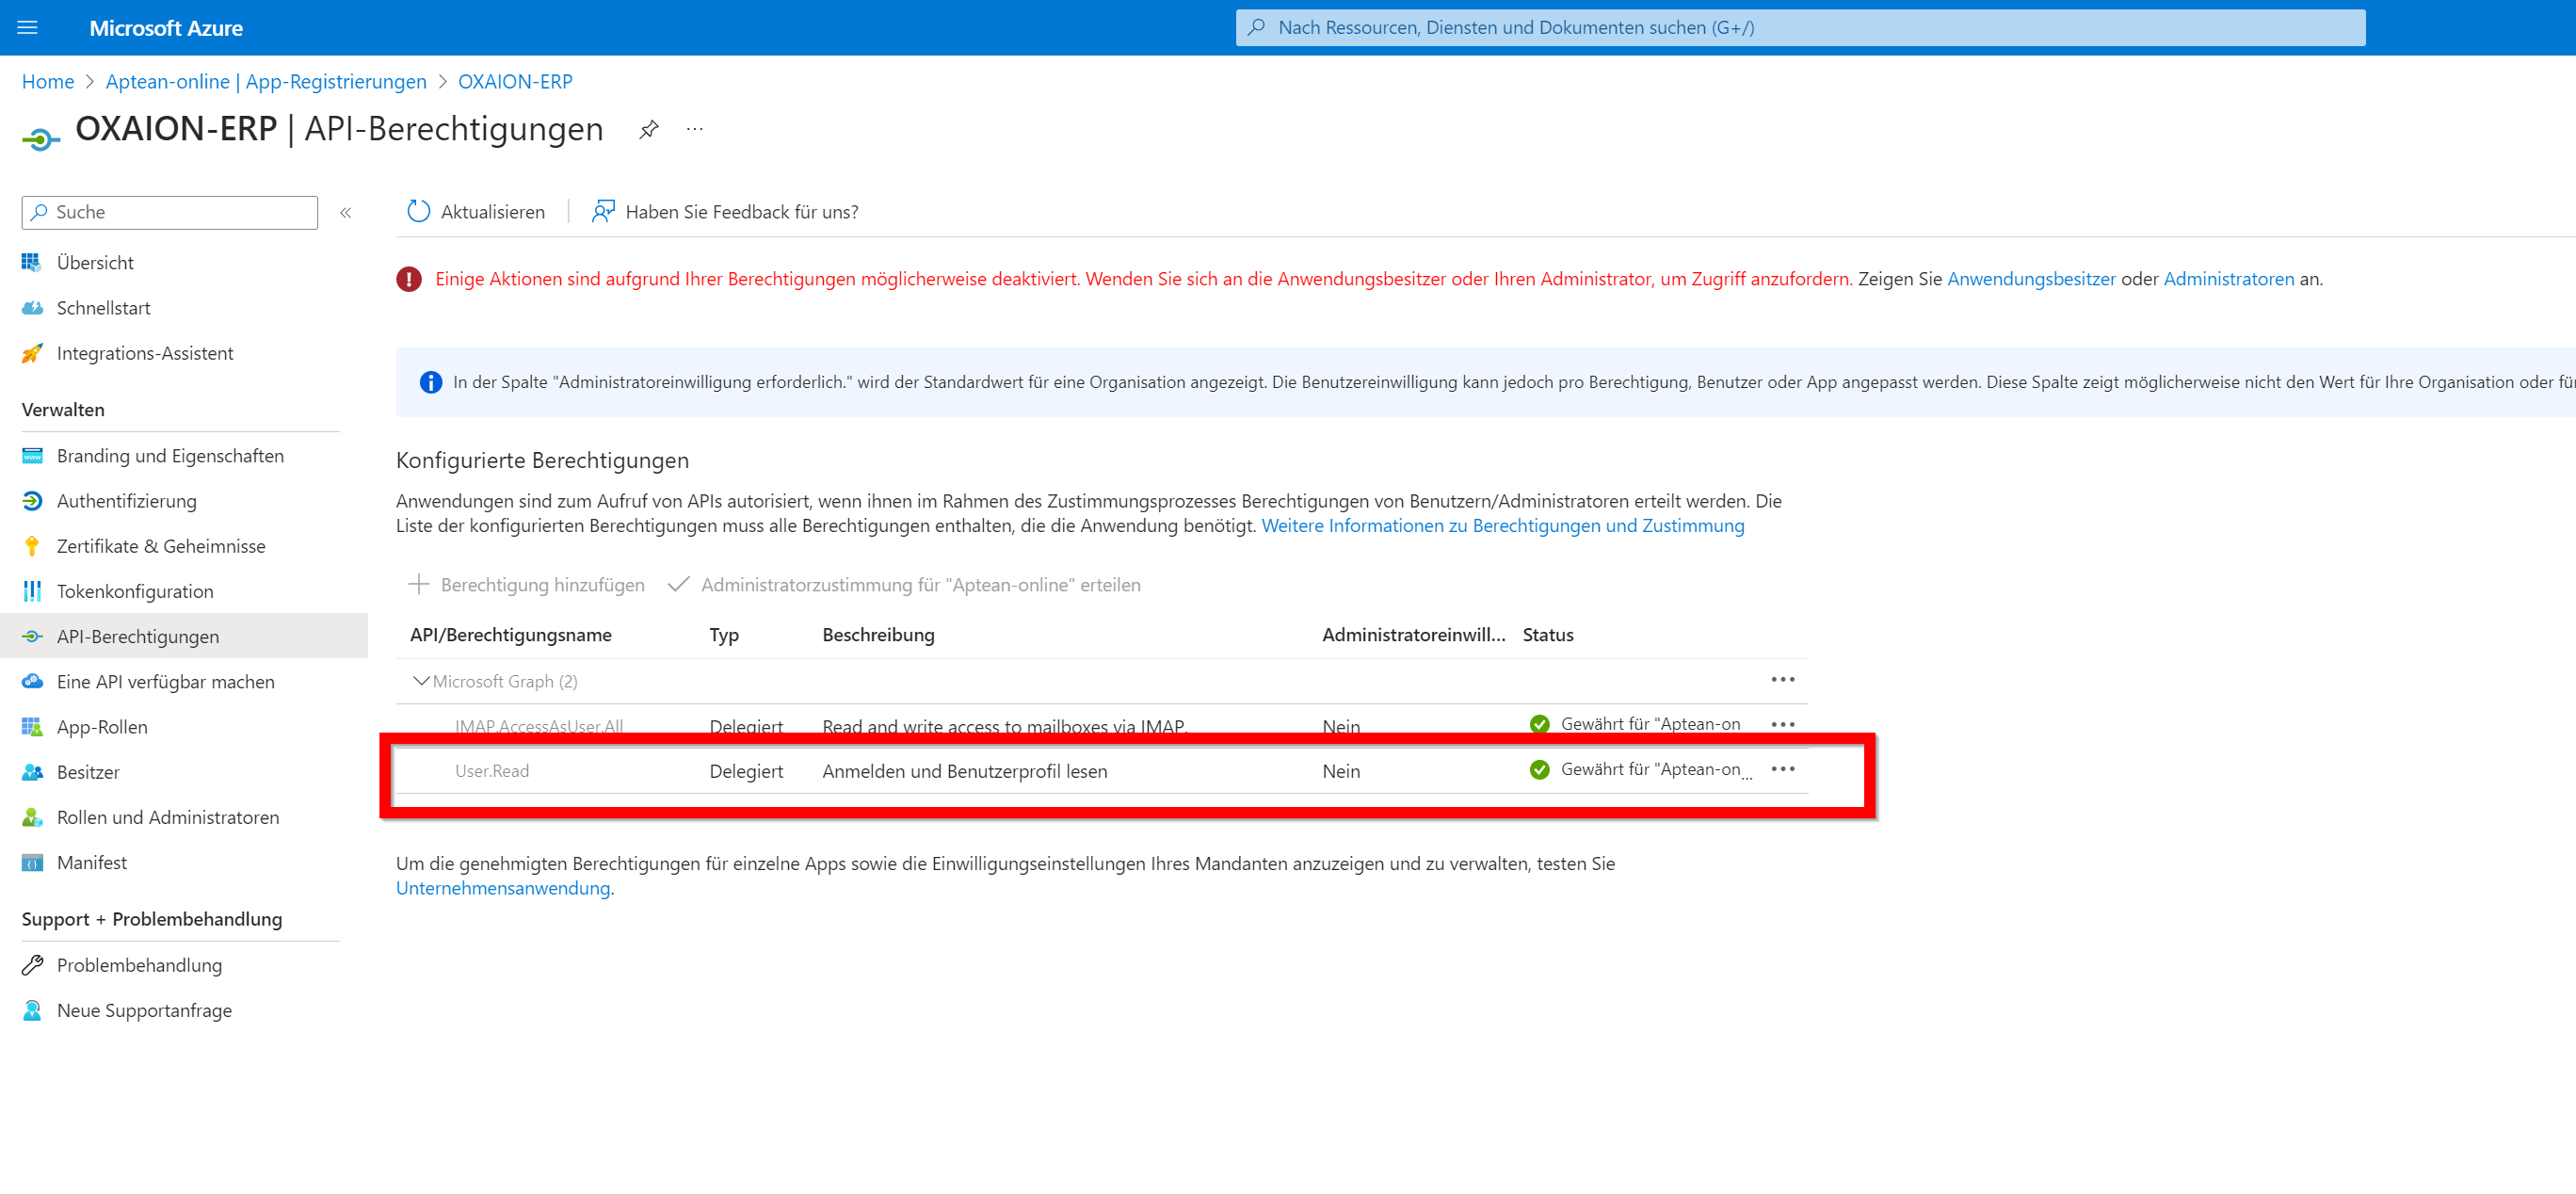
Task: Click the Manifest icon
Action: tap(32, 862)
